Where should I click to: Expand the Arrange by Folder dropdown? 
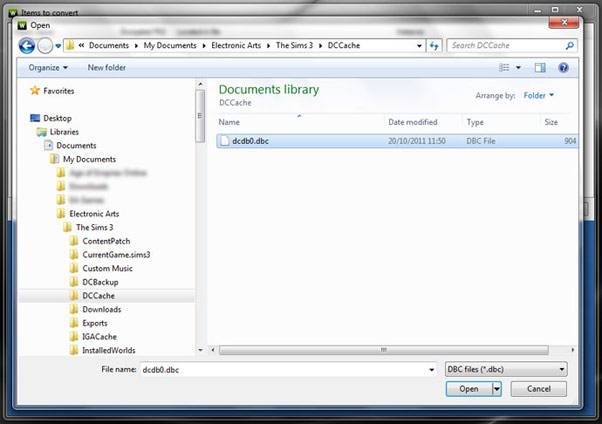coord(539,96)
